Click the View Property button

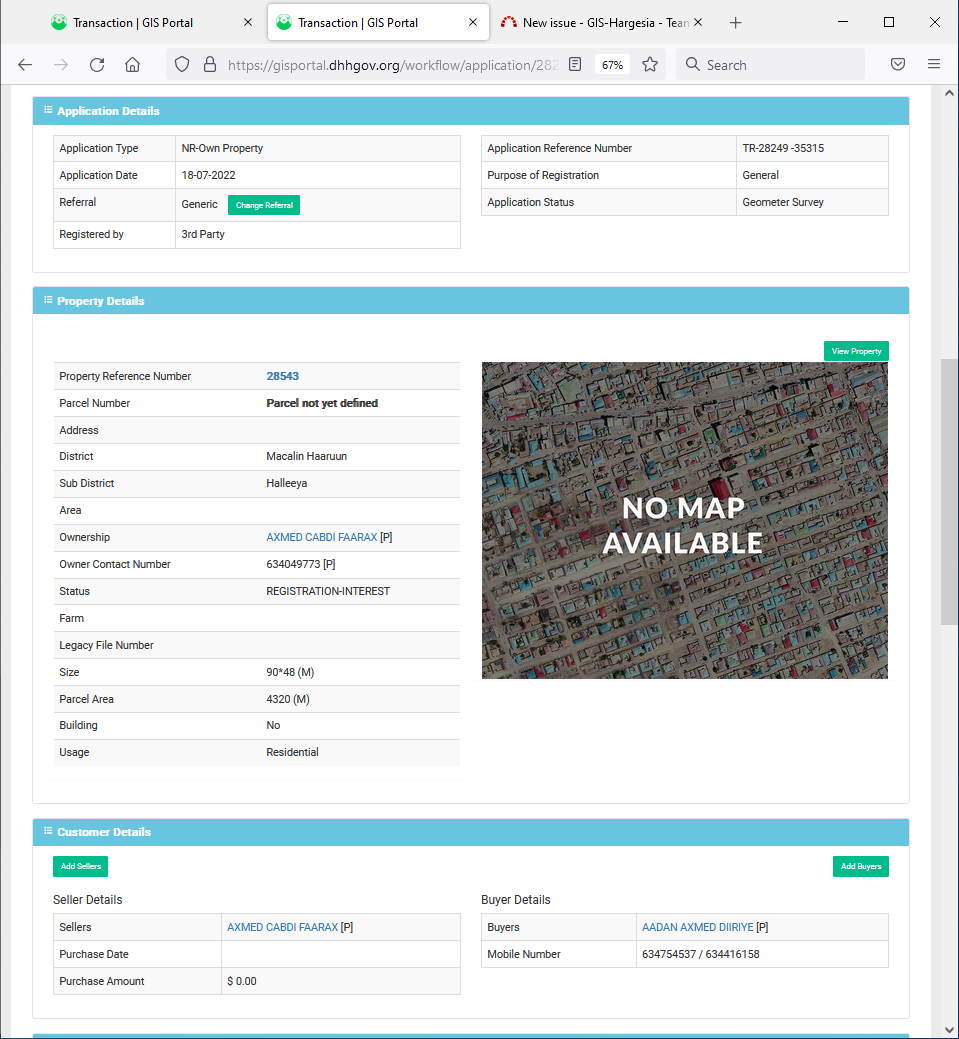(856, 351)
